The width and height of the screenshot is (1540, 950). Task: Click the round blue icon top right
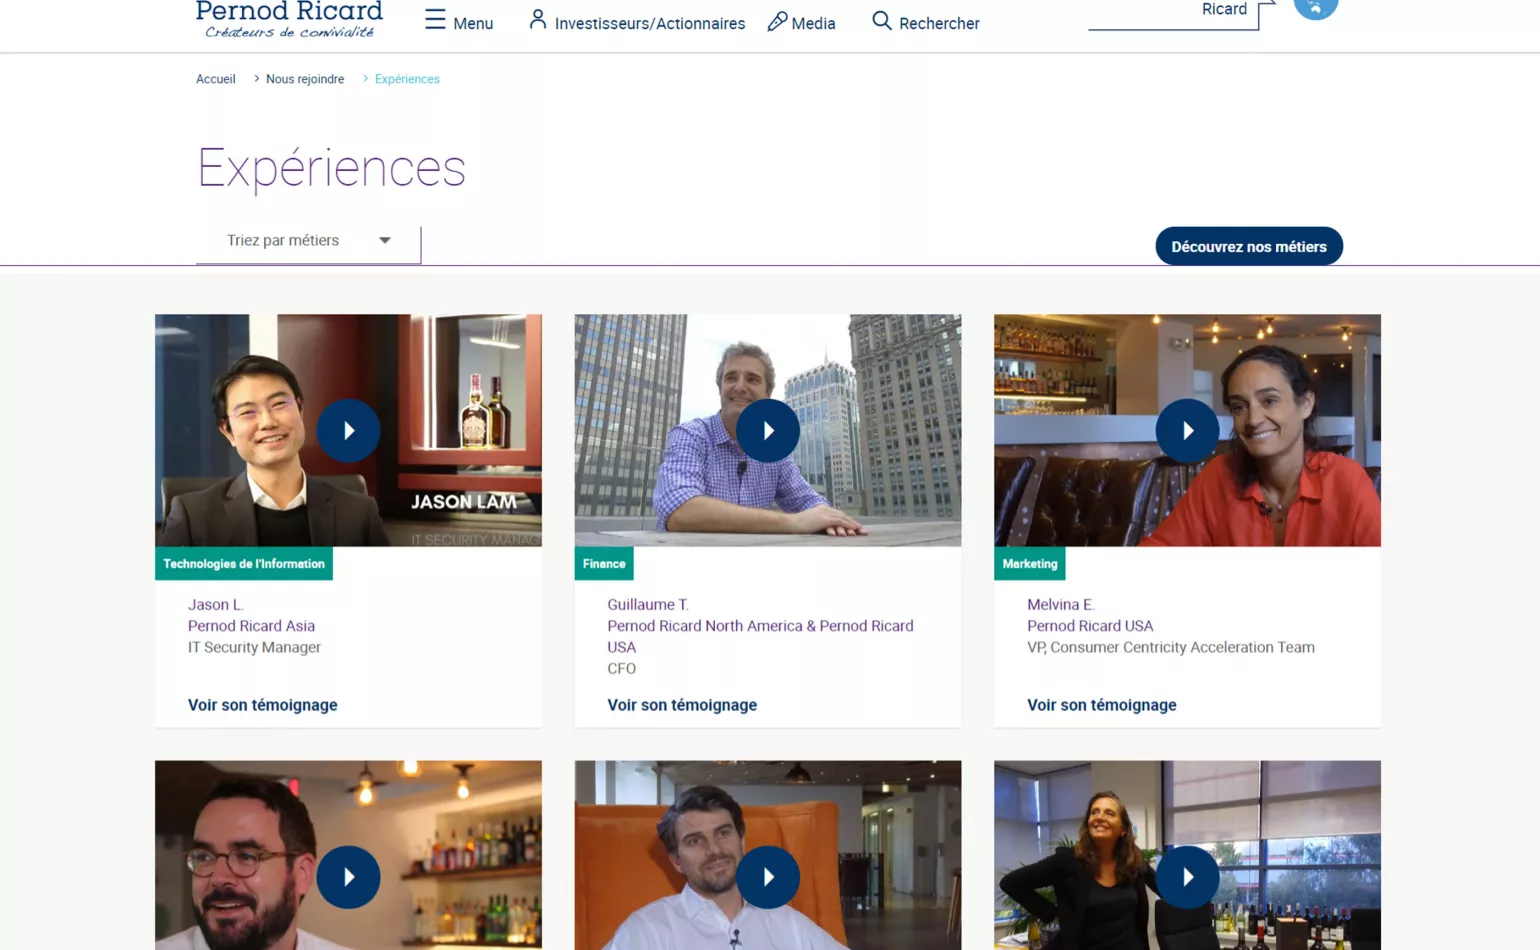point(1315,8)
